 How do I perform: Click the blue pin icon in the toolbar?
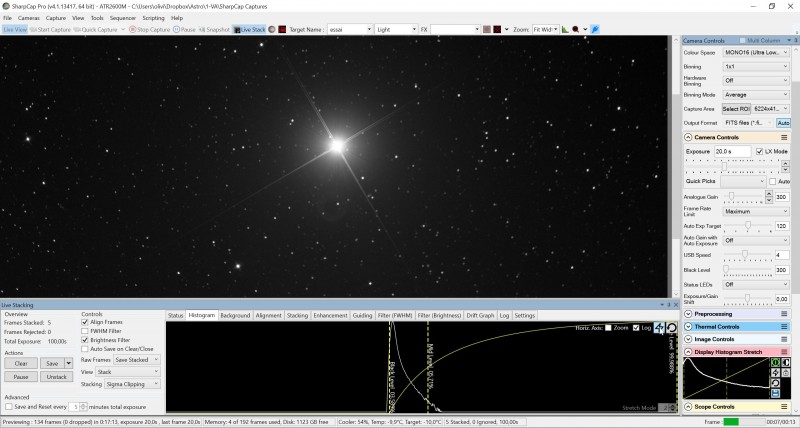point(595,30)
